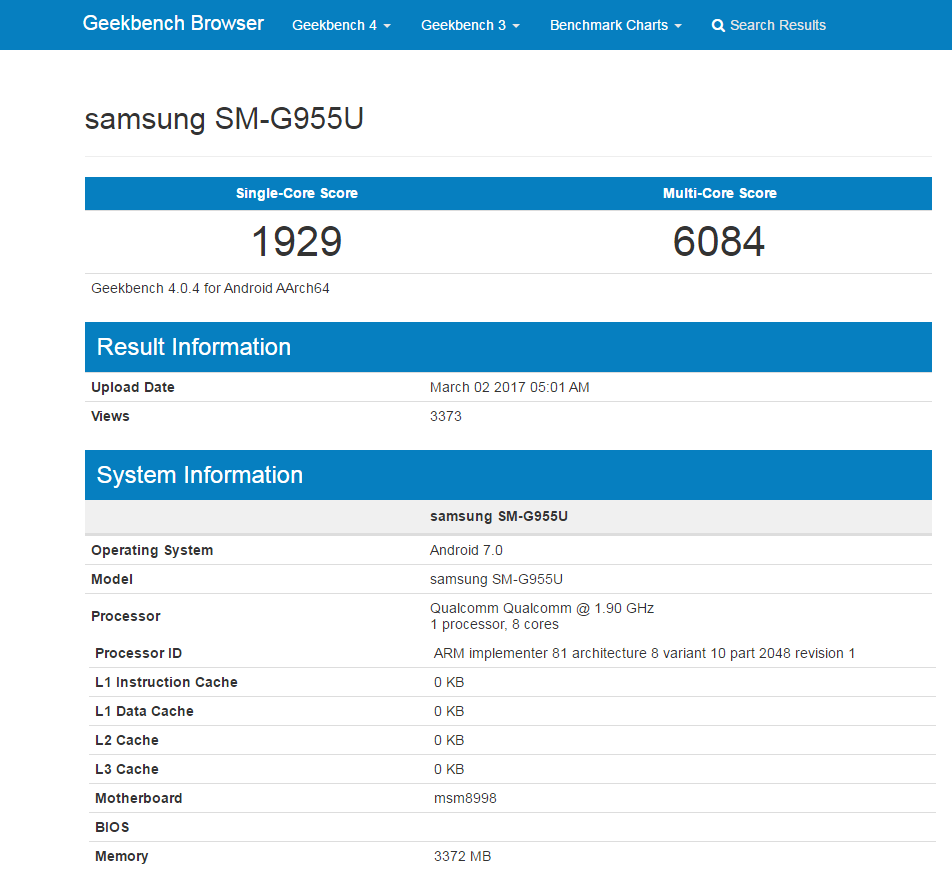This screenshot has width=952, height=878.
Task: Open the Geekbench 4 dropdown menu
Action: pos(341,26)
